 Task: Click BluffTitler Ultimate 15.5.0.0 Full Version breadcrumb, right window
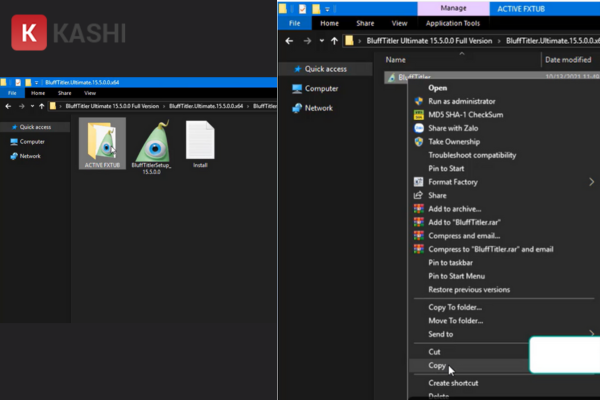pyautogui.click(x=429, y=41)
